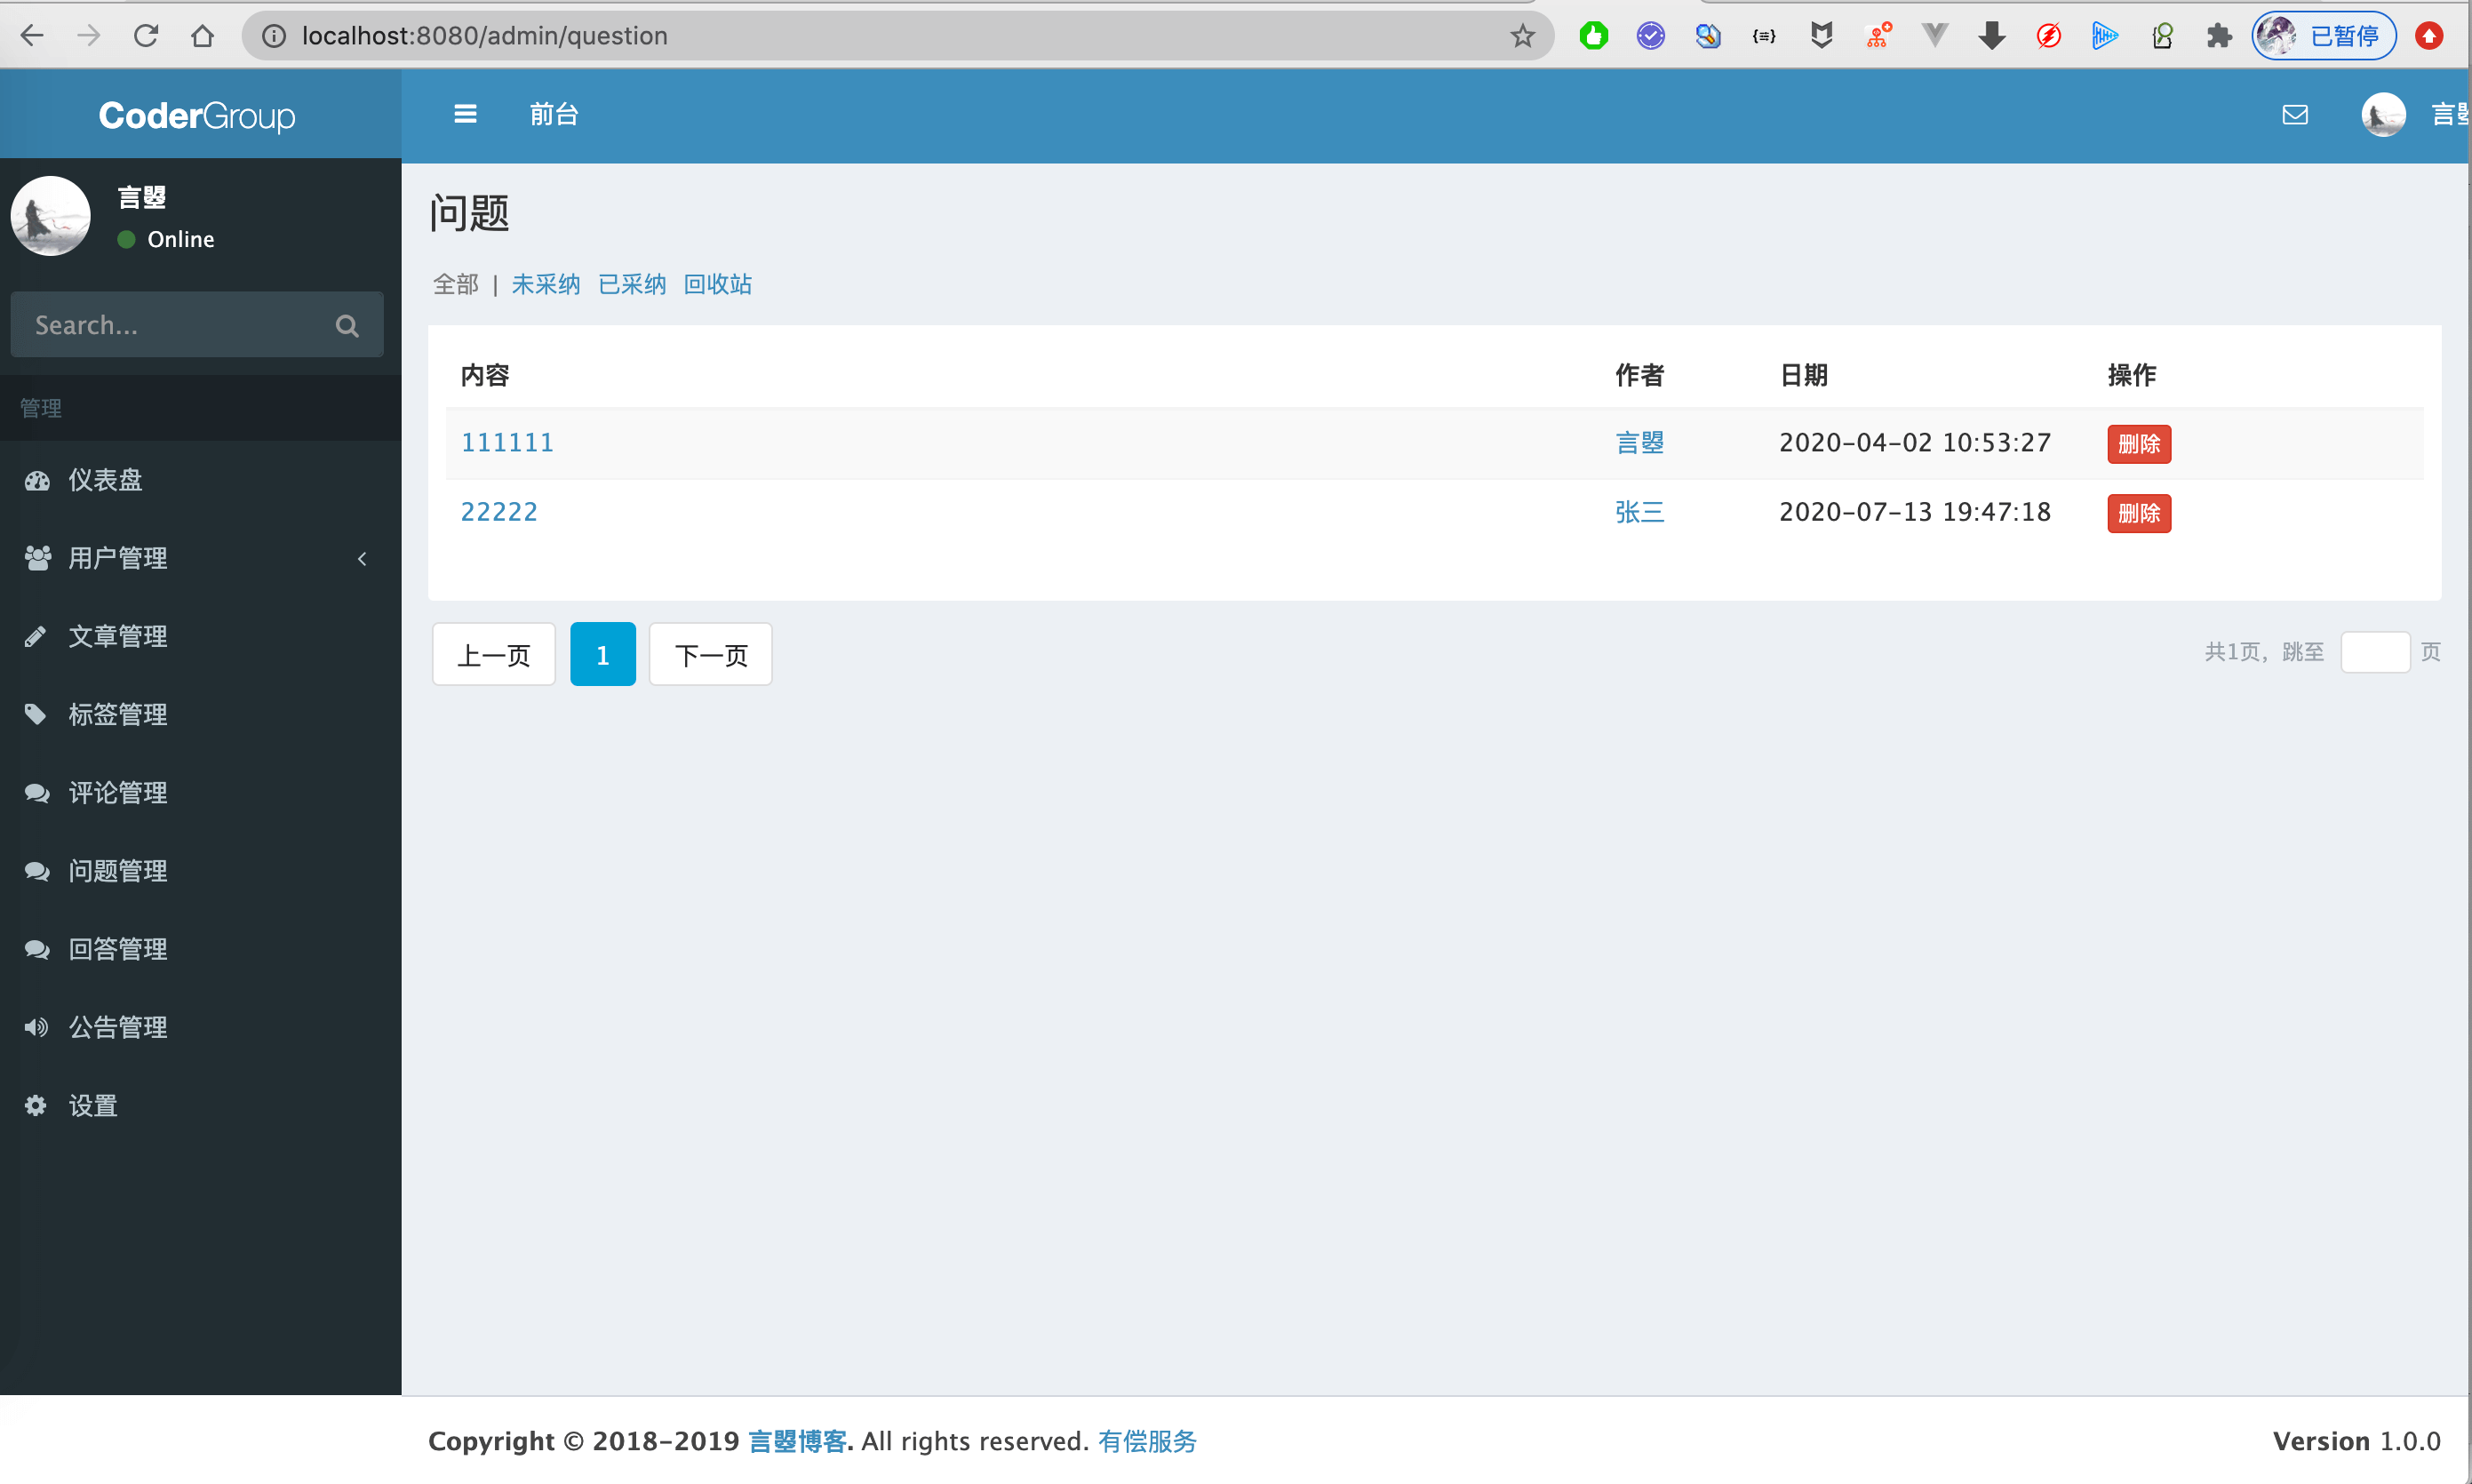Open the user avatar dropdown in top-right header
The width and height of the screenshot is (2472, 1484).
(2383, 115)
